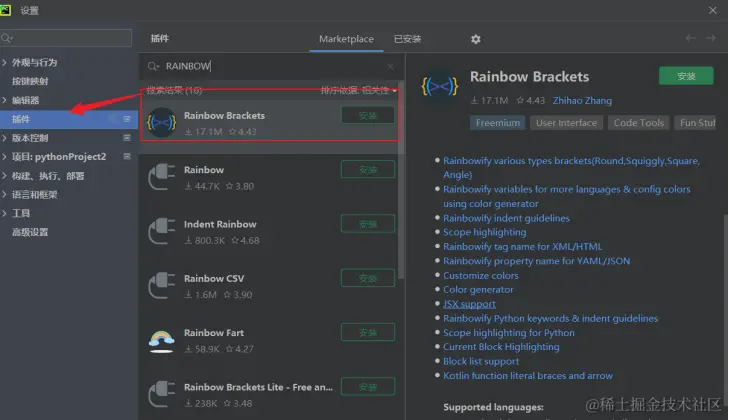Clear the plugin search field

point(391,67)
